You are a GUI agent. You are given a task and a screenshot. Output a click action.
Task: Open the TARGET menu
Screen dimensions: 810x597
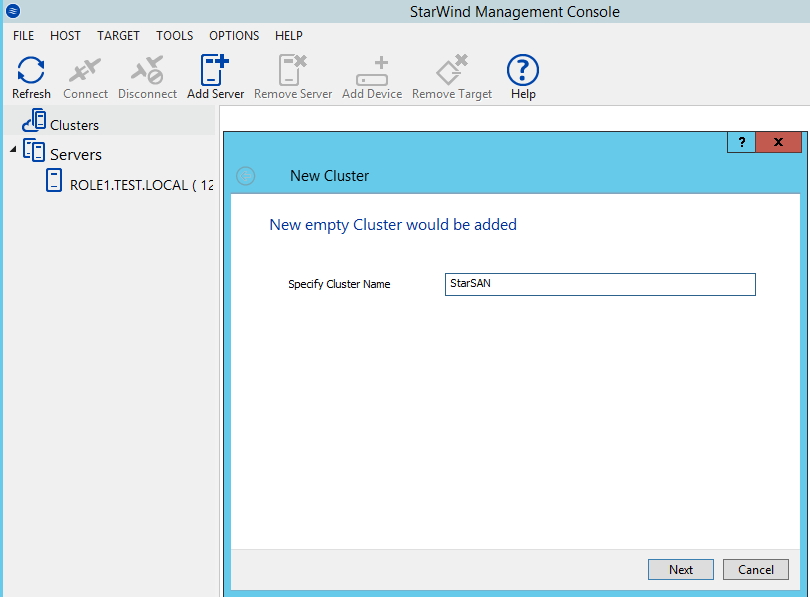coord(118,36)
